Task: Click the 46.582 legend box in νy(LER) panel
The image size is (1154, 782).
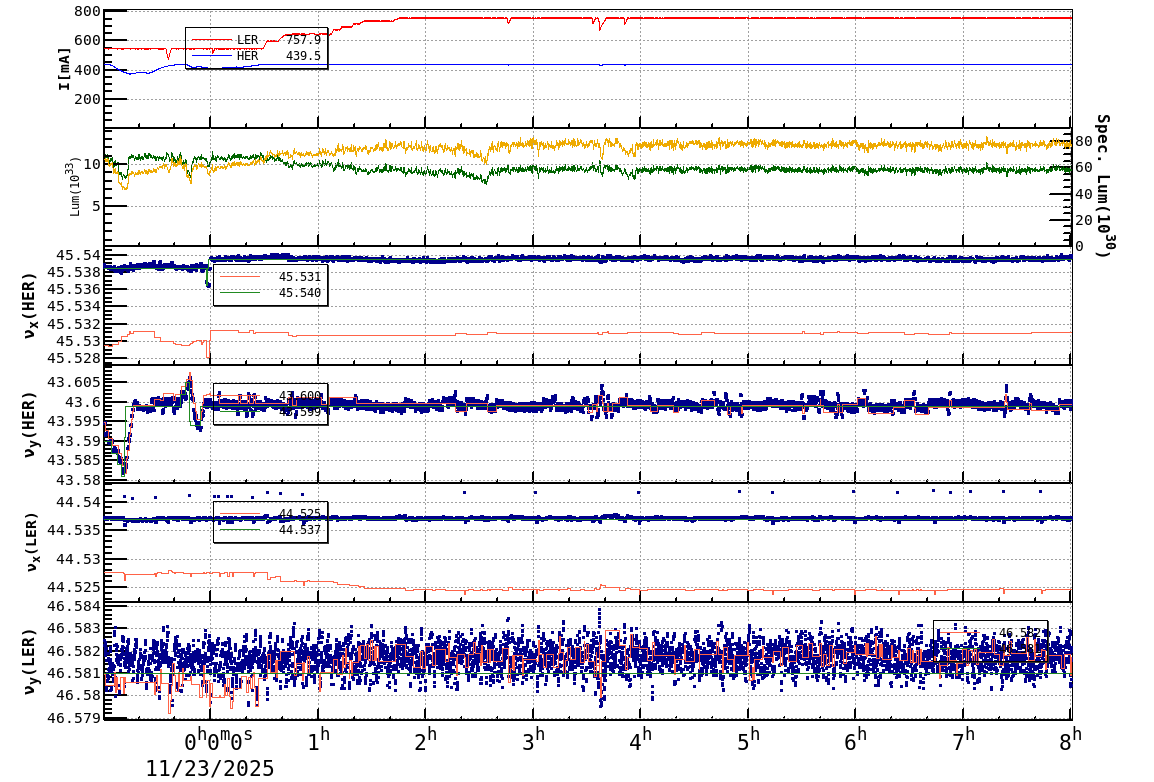Action: [991, 641]
